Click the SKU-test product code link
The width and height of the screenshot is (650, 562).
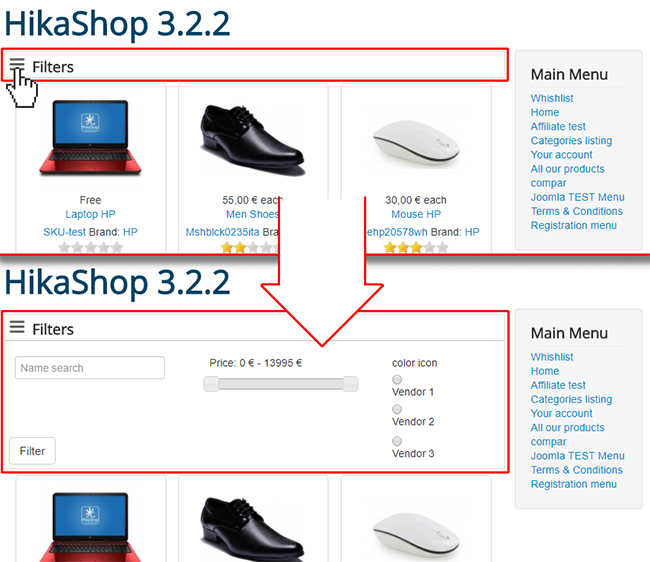click(x=64, y=232)
